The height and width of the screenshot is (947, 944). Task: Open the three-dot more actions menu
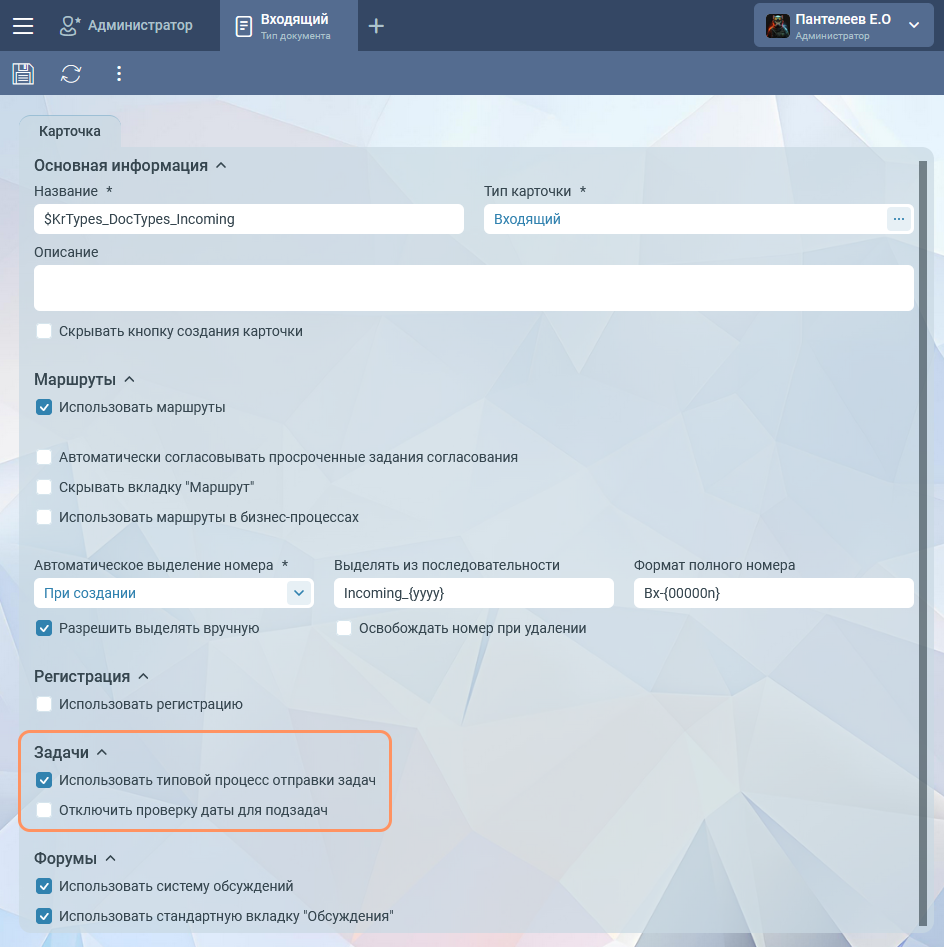point(119,74)
